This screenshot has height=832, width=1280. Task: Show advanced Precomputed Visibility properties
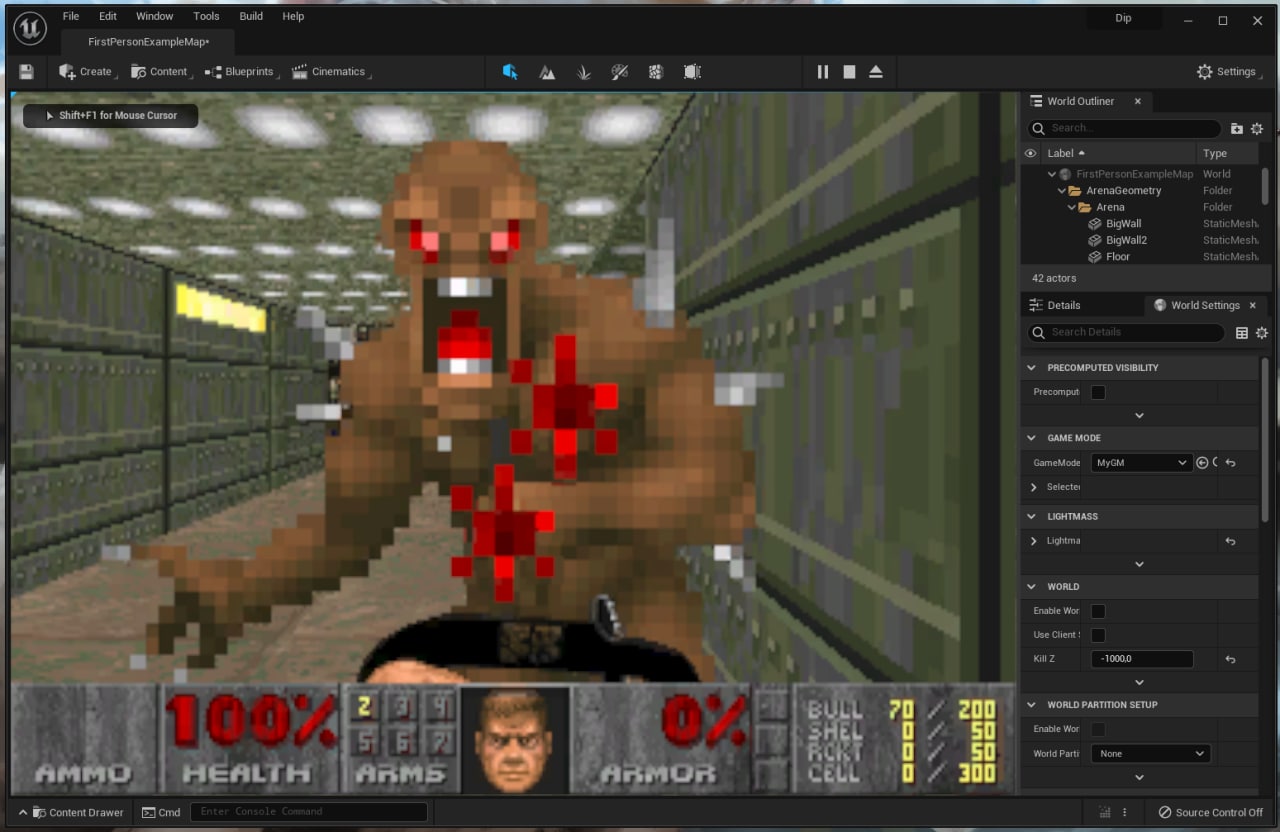[x=1139, y=415]
